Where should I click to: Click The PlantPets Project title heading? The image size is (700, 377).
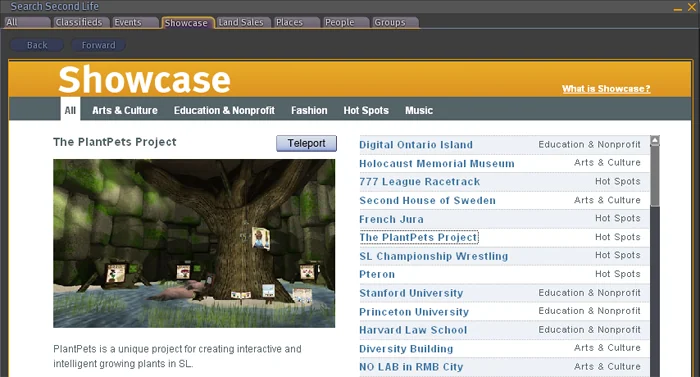click(115, 142)
